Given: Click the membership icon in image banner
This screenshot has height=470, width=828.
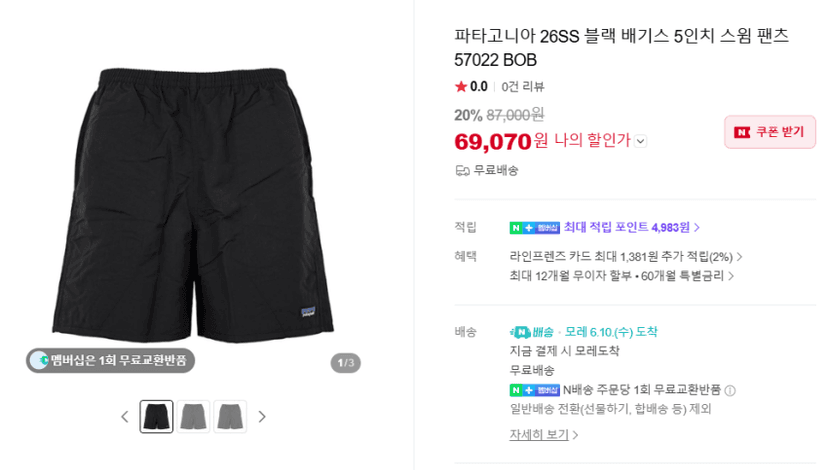Looking at the screenshot, I should coord(40,361).
